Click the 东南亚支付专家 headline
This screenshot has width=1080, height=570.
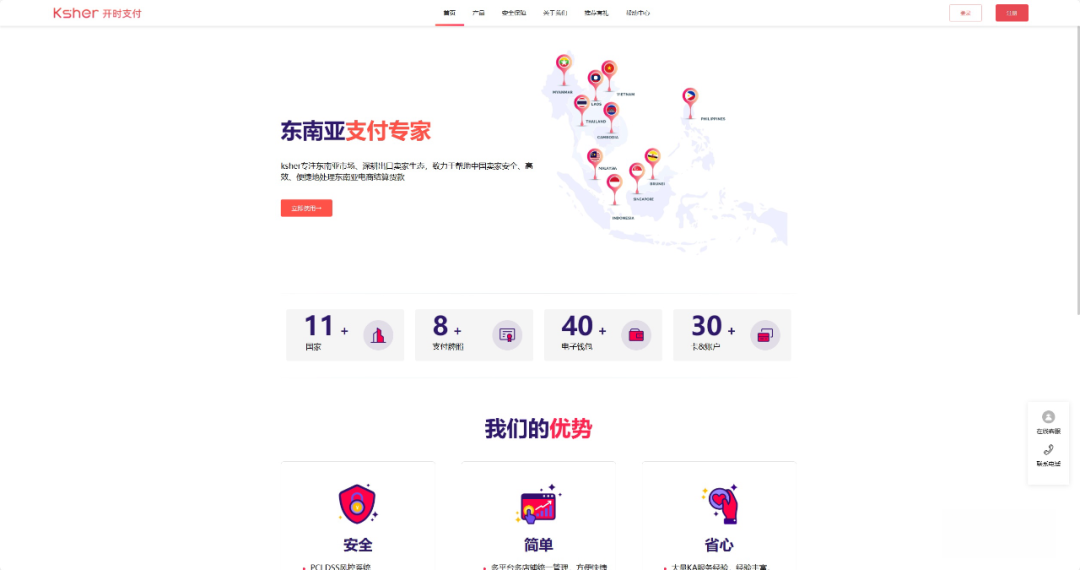(355, 131)
